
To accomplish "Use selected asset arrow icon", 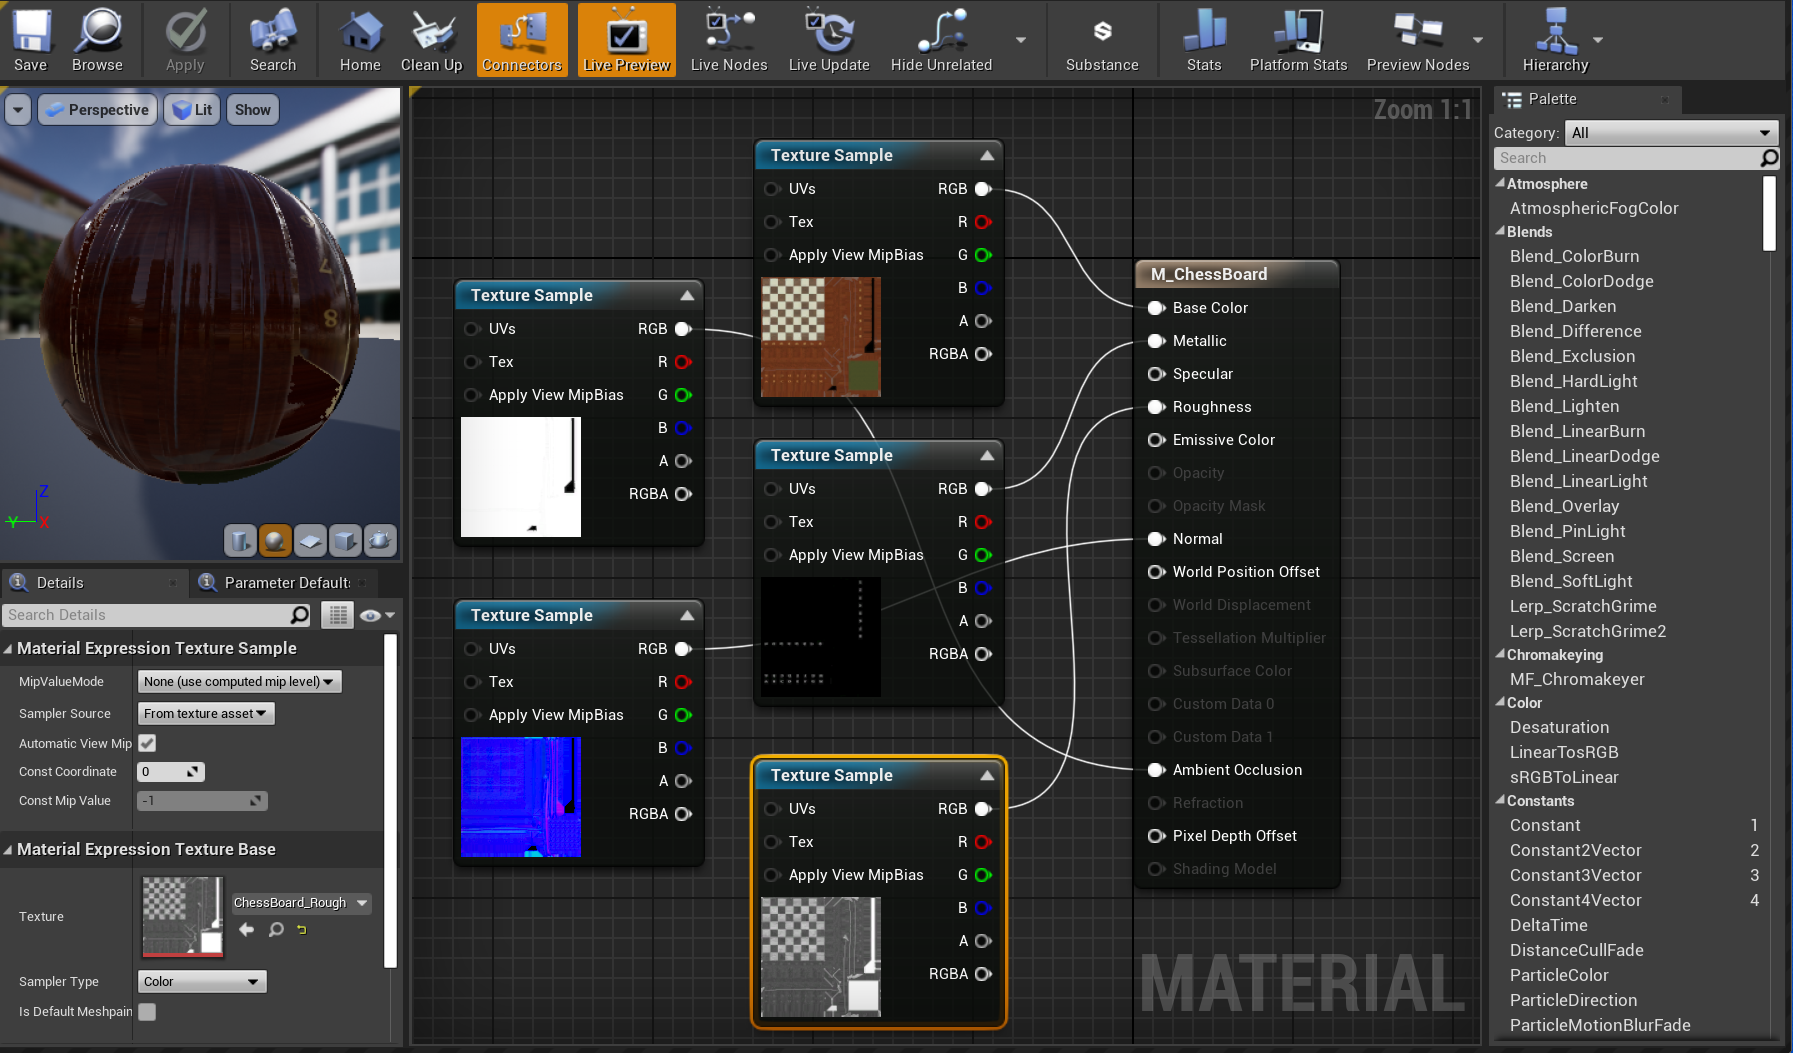I will (247, 930).
